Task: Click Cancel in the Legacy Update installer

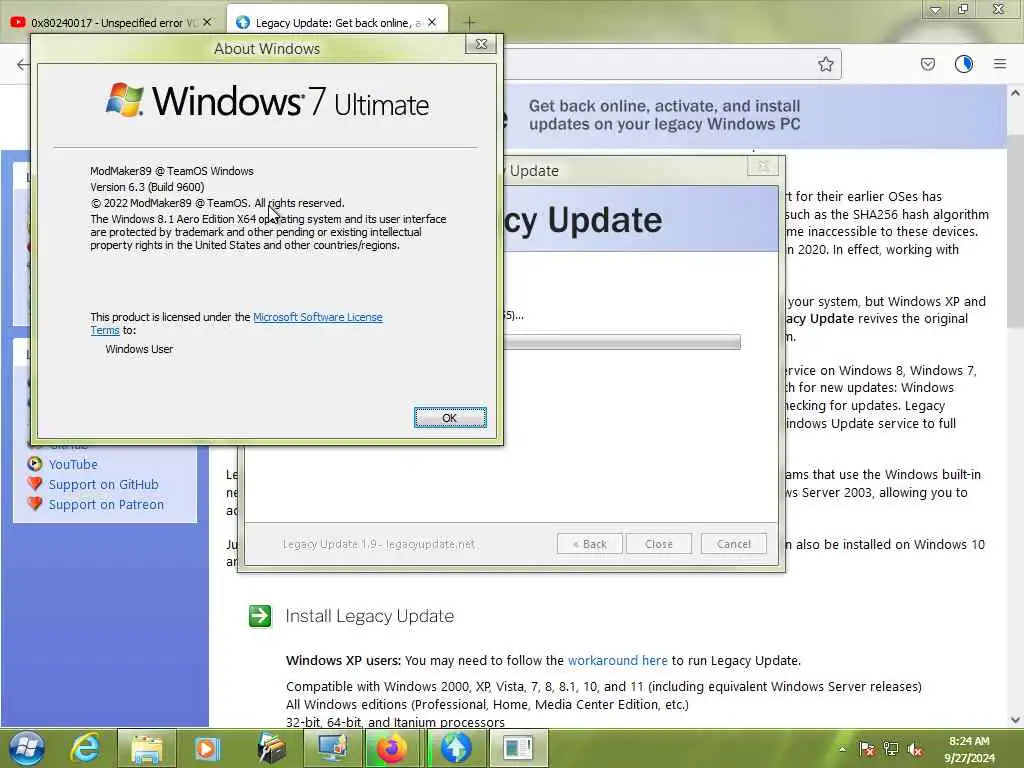Action: (x=733, y=544)
